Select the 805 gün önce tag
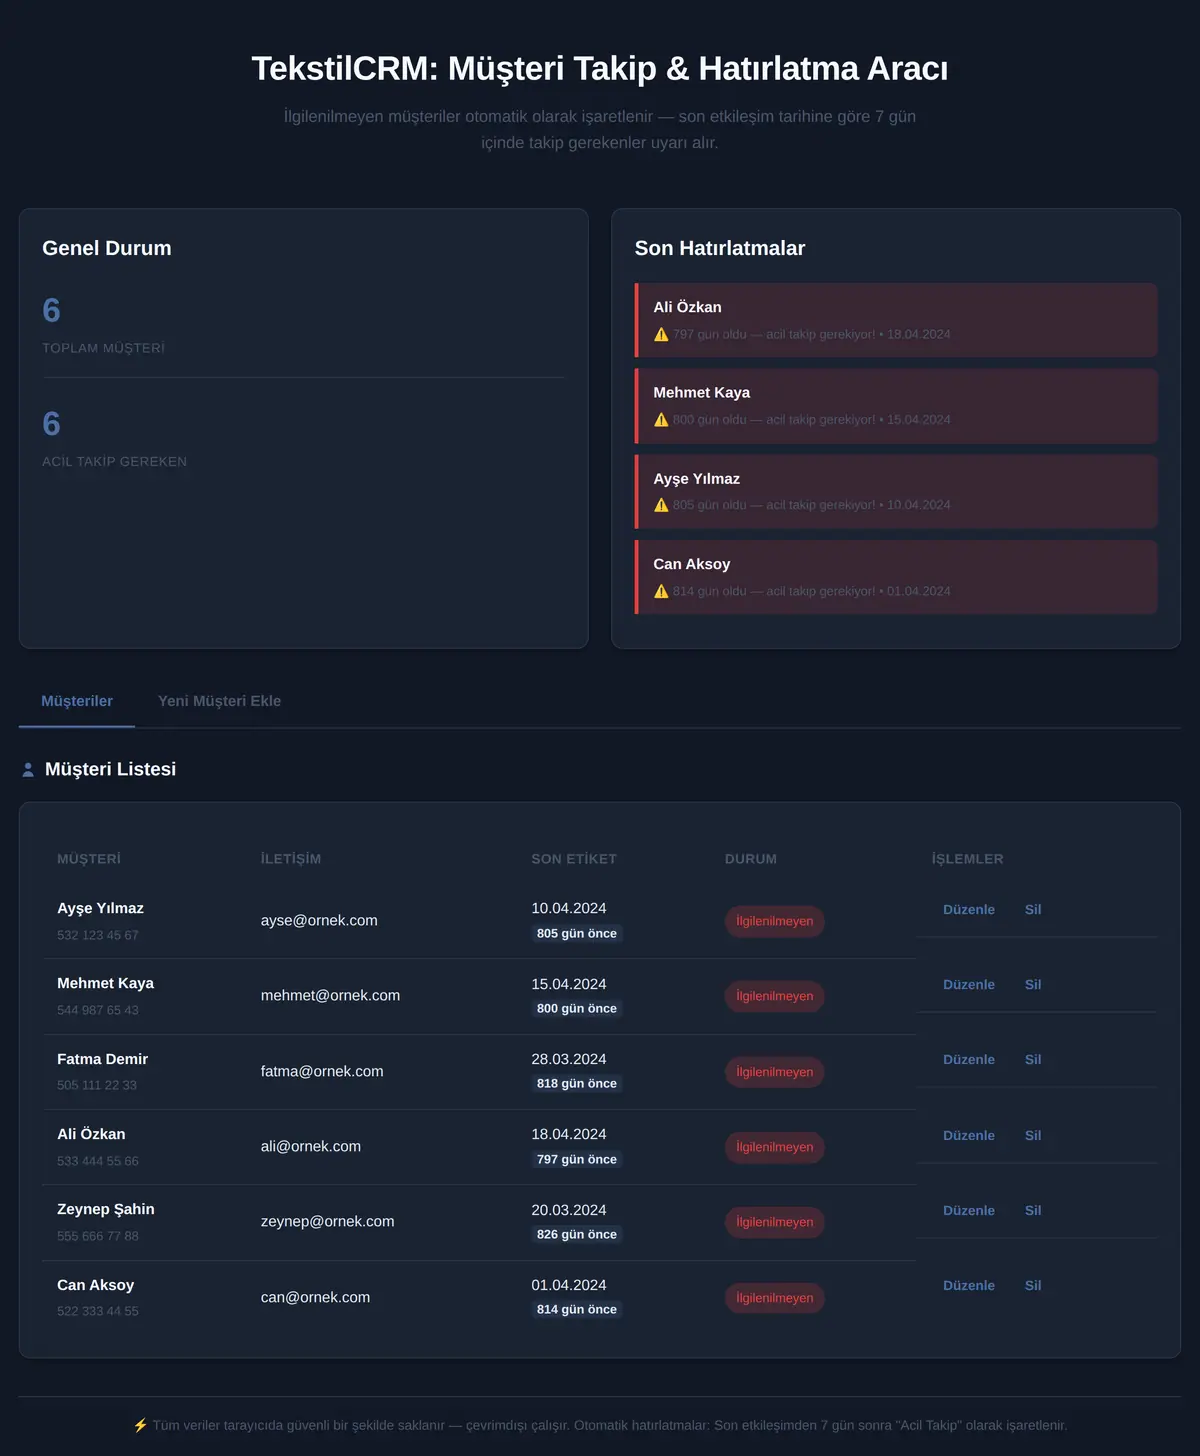The height and width of the screenshot is (1456, 1200). click(x=577, y=934)
